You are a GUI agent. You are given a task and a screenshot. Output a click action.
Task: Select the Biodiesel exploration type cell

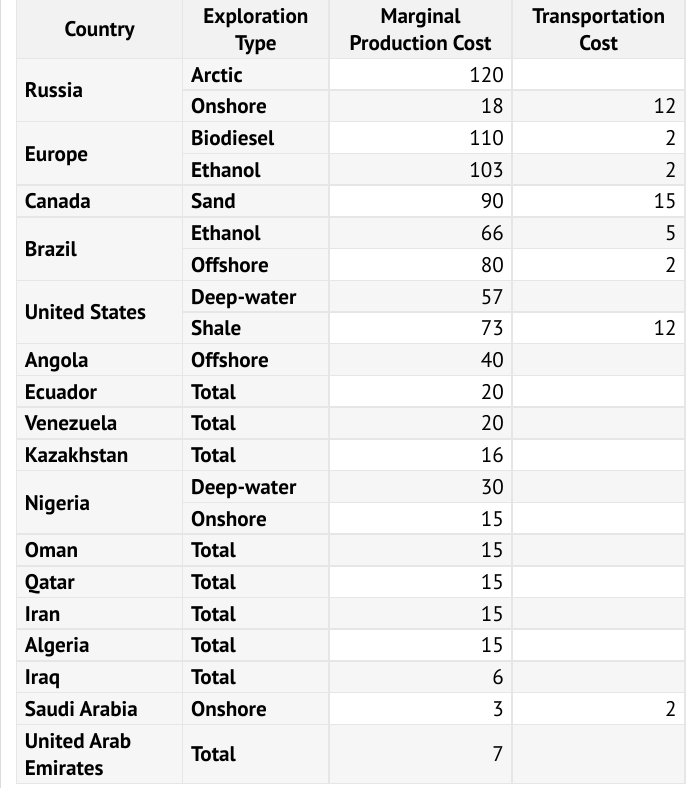coord(233,138)
